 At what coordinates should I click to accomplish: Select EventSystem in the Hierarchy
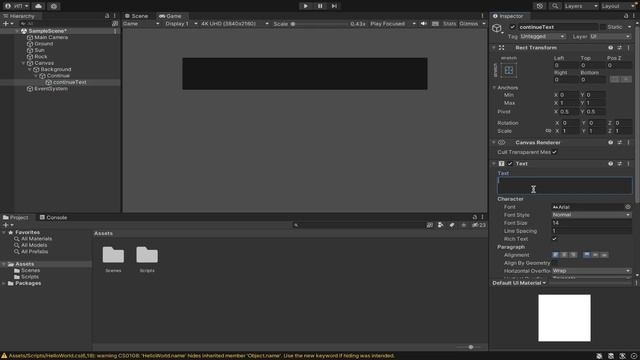pos(51,89)
